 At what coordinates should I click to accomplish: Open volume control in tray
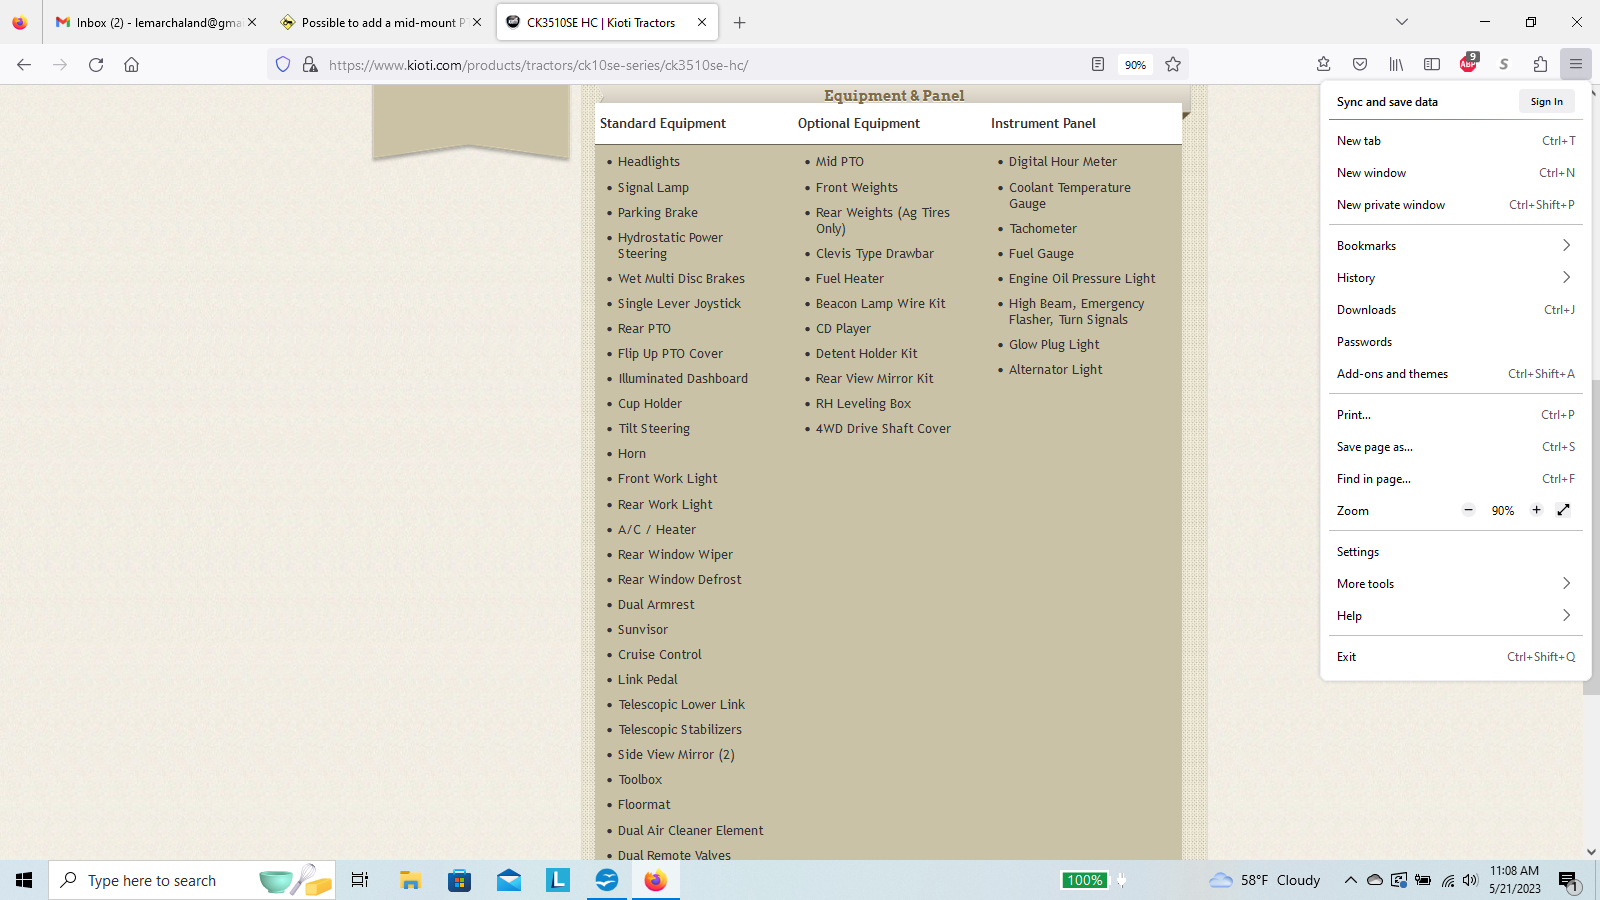[1470, 880]
